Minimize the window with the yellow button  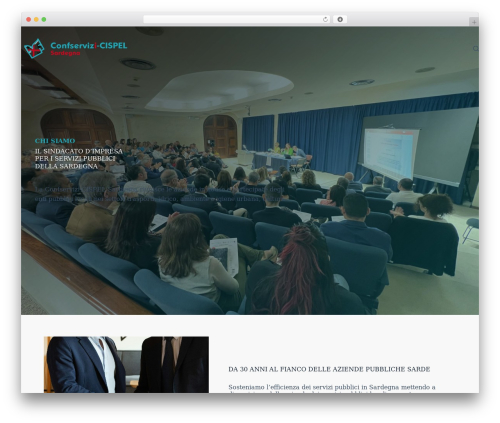click(x=36, y=19)
